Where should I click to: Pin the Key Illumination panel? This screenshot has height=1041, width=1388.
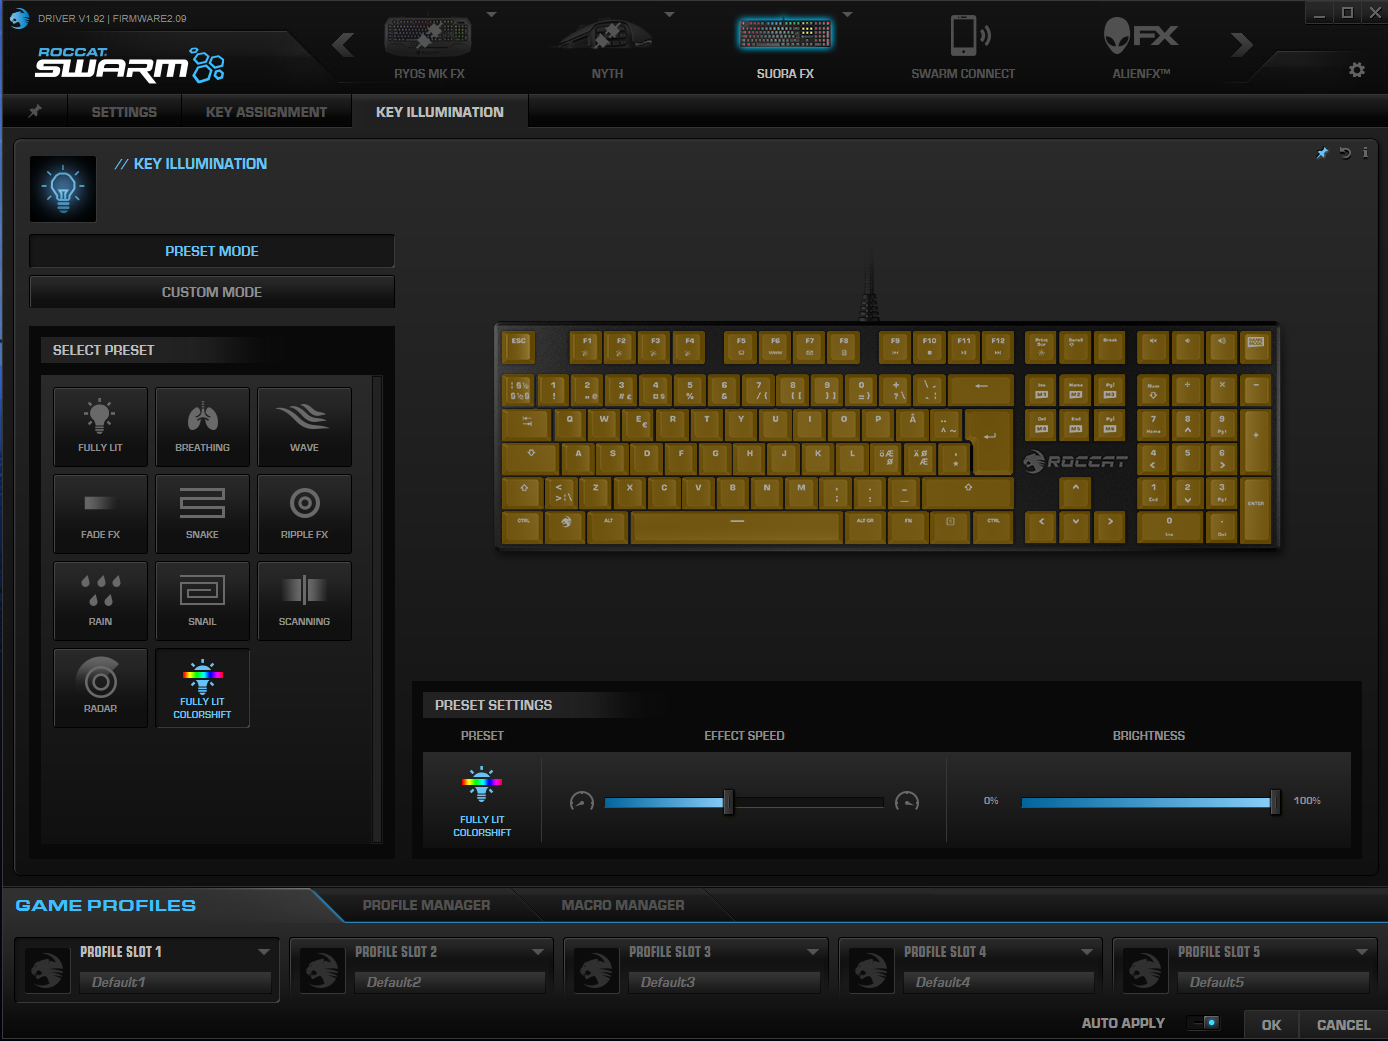(1322, 153)
